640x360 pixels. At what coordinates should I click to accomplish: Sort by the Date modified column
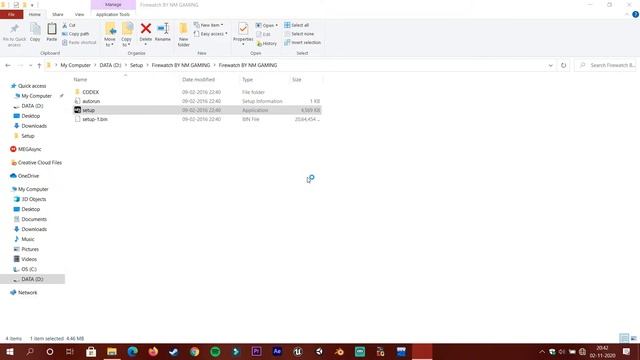pyautogui.click(x=198, y=80)
